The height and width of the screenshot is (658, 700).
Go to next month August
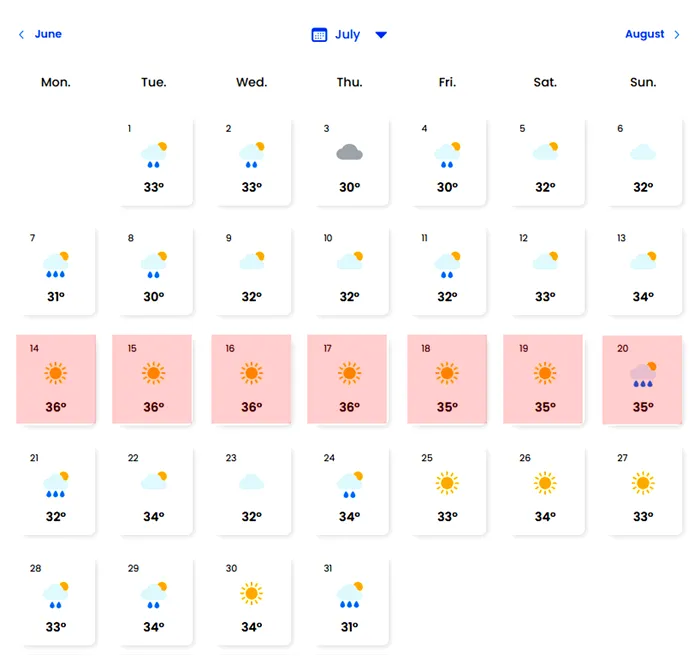click(644, 34)
